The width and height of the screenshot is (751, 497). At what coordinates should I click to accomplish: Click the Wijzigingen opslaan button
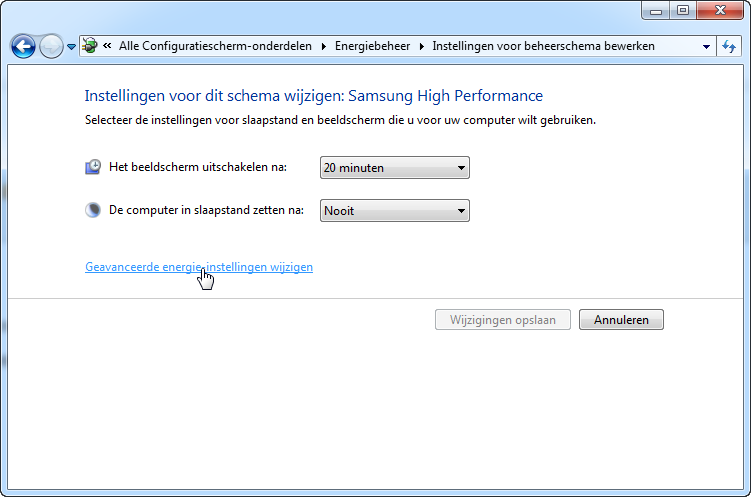click(x=503, y=319)
